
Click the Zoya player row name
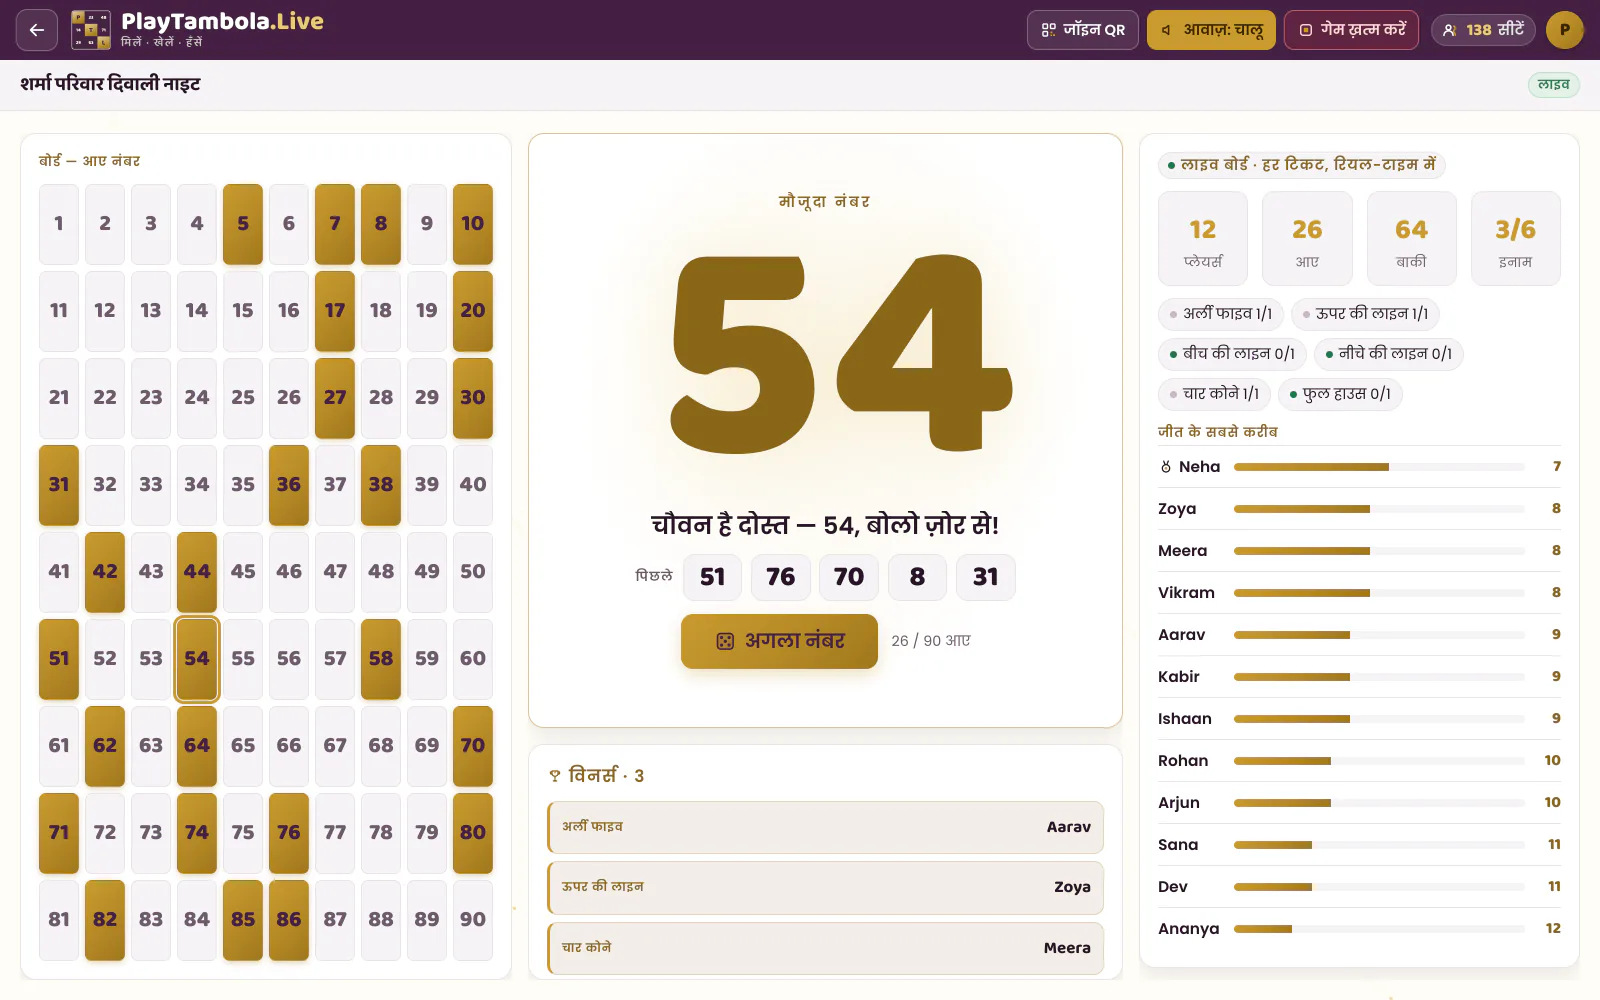pos(1177,509)
